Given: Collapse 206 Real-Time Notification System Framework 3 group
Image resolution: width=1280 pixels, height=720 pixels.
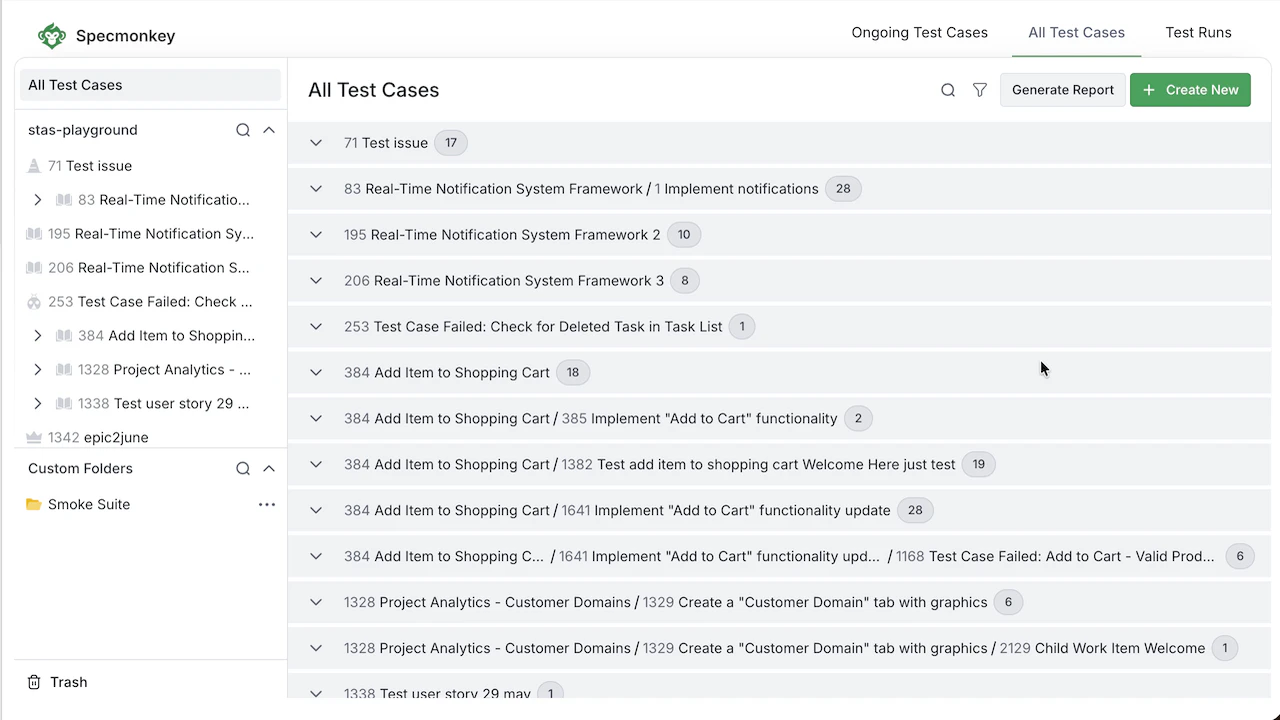Looking at the screenshot, I should tap(316, 281).
